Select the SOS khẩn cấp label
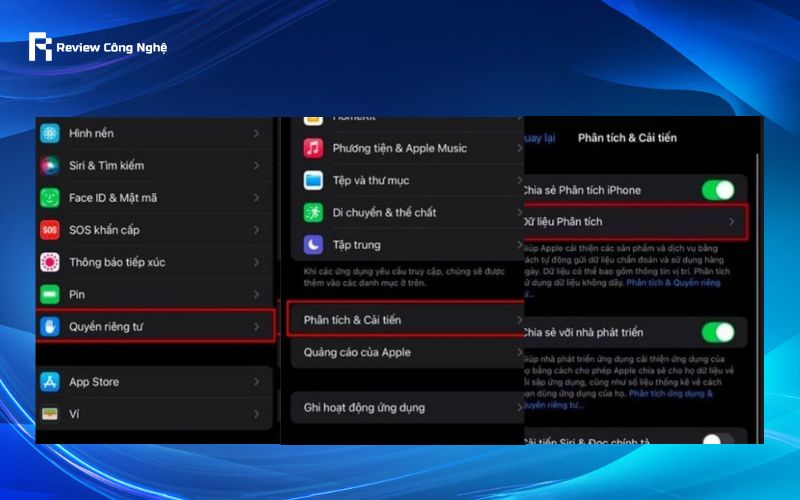The image size is (800, 500). click(104, 230)
